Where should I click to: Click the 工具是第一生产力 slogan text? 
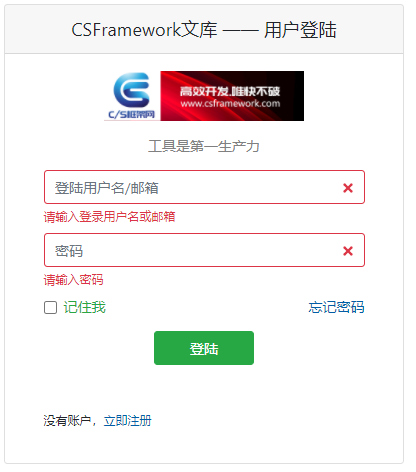[204, 146]
